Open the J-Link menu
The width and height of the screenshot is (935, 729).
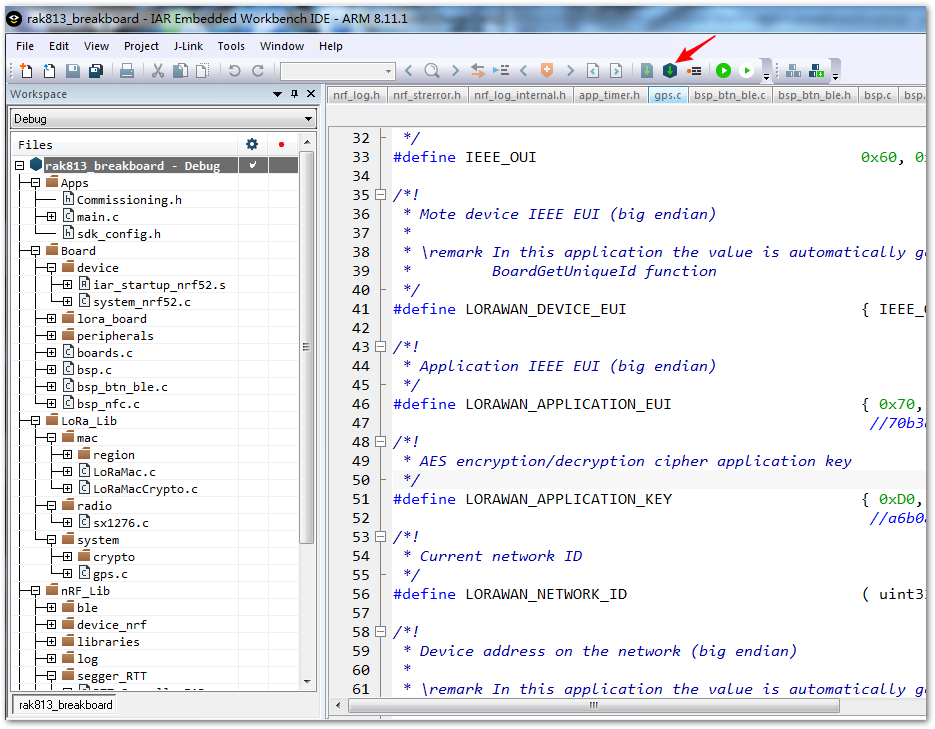click(x=188, y=46)
